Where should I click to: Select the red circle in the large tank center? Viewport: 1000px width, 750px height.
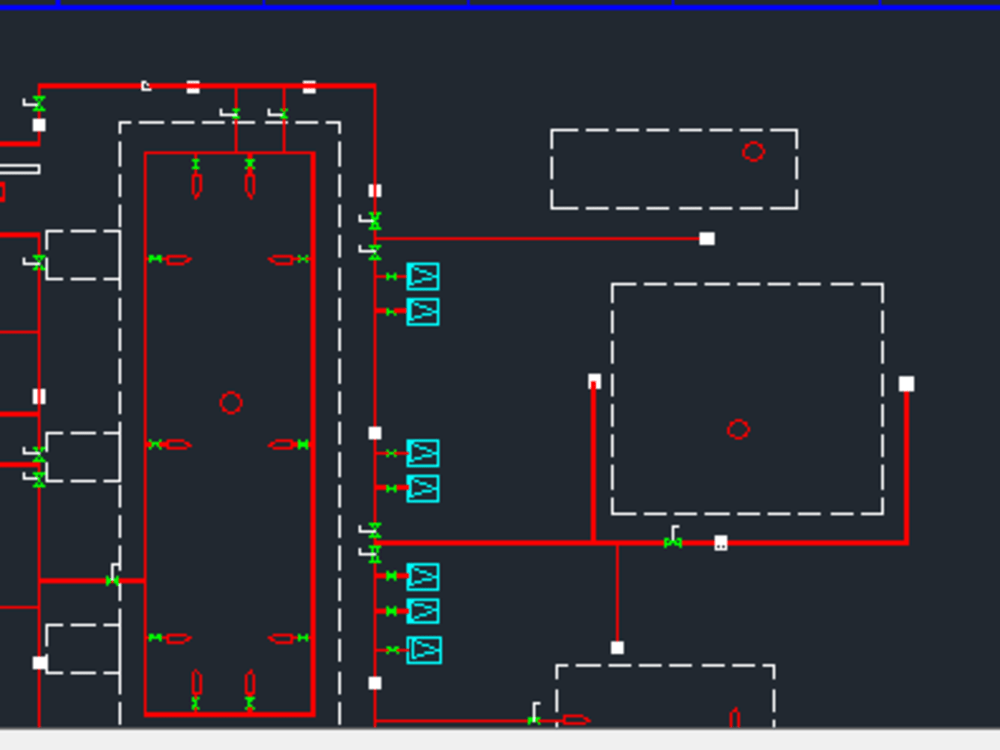[232, 403]
